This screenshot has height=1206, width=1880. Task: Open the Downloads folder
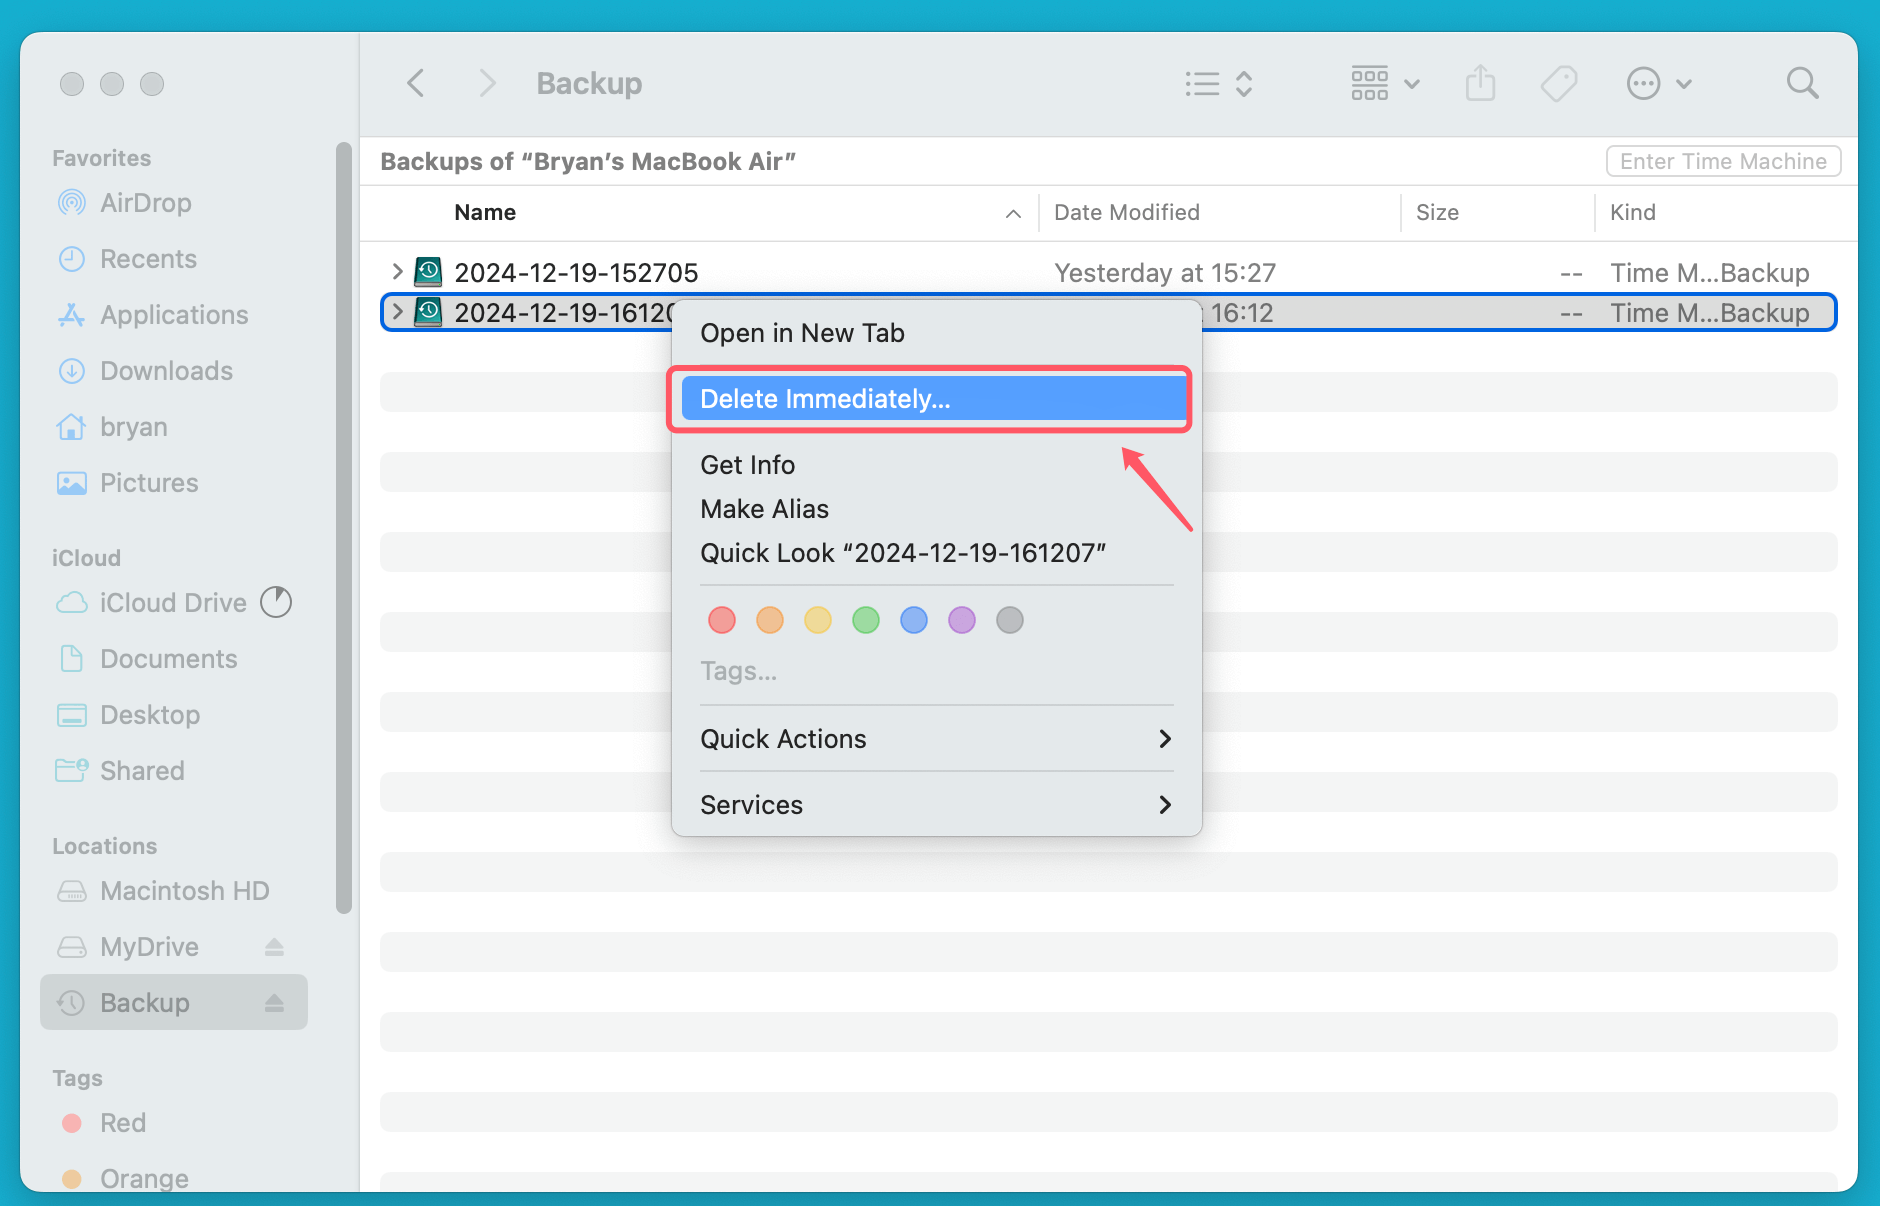point(165,371)
